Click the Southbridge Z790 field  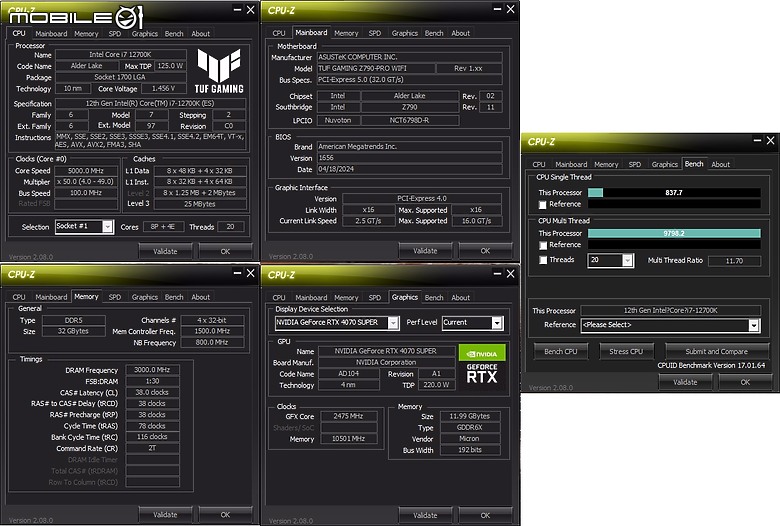pos(409,107)
